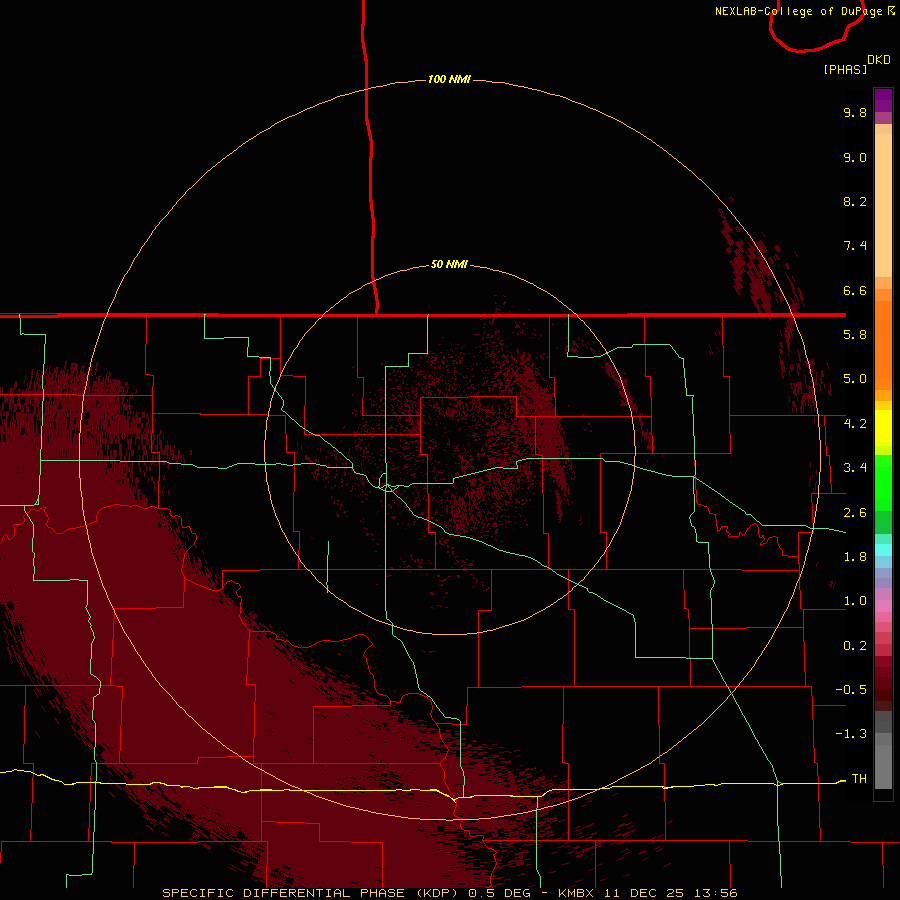
Task: Pick the light peach band on the color scale
Action: pyautogui.click(x=883, y=205)
